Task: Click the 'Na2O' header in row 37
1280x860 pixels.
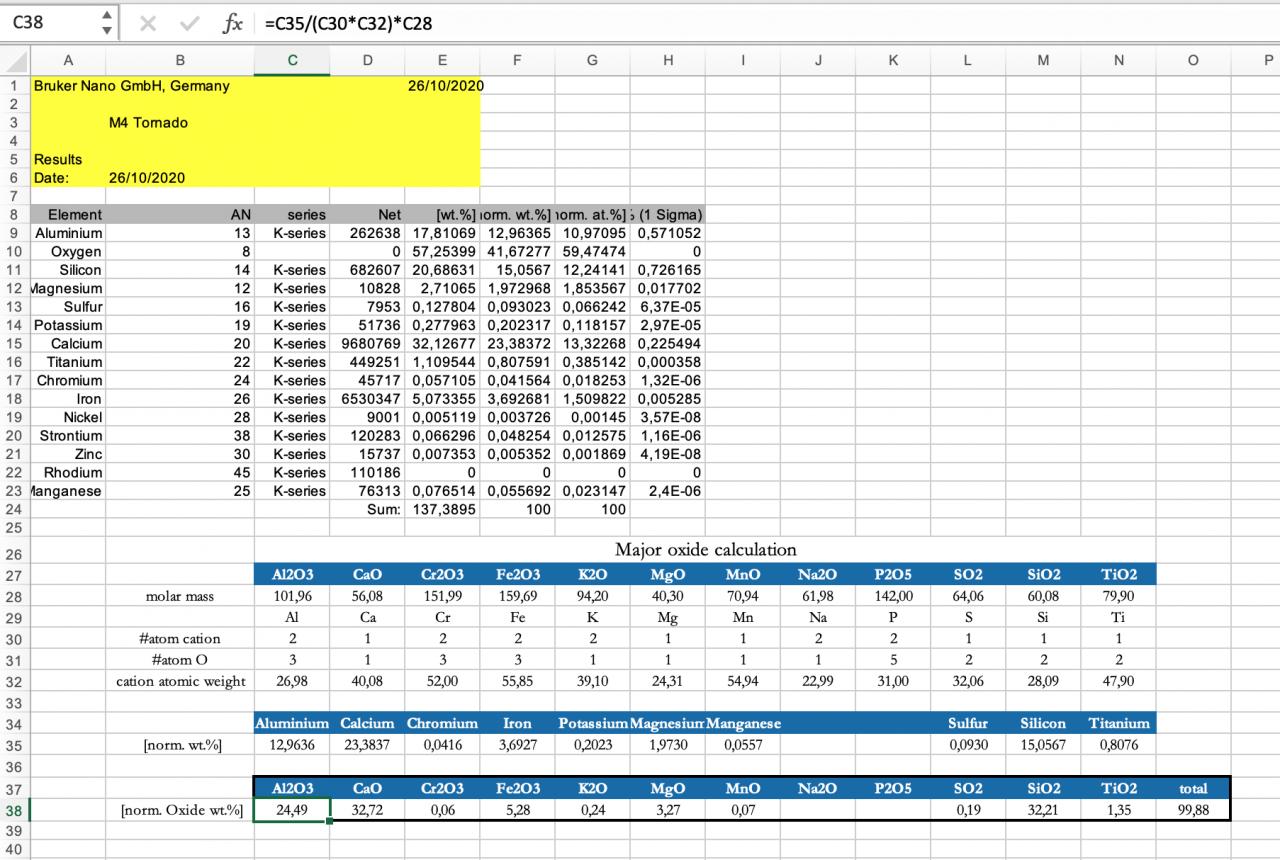Action: [x=818, y=788]
